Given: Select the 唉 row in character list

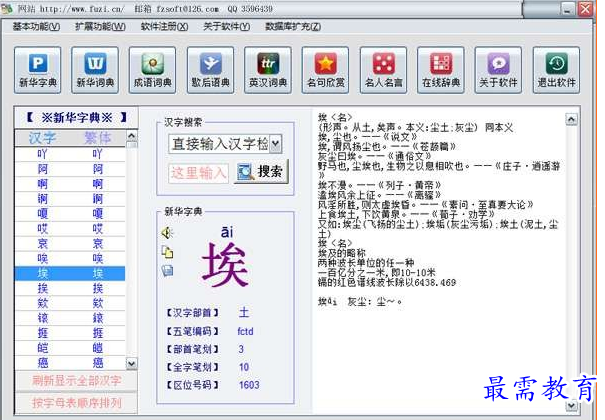Looking at the screenshot, I should tap(70, 258).
